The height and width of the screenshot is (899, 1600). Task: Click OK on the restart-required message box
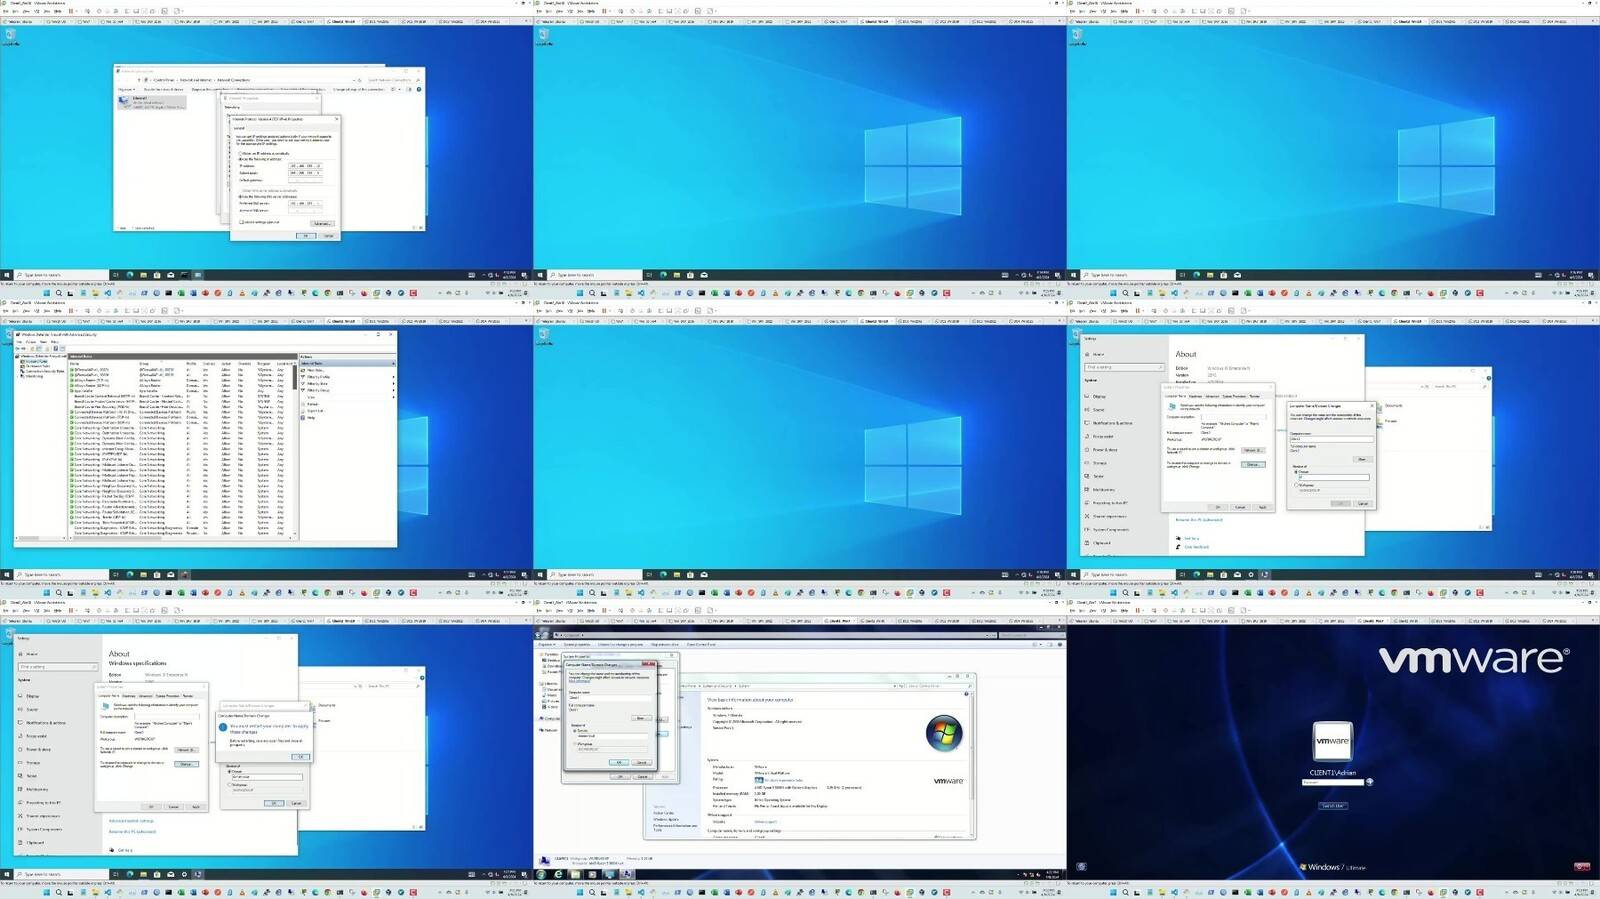(300, 757)
